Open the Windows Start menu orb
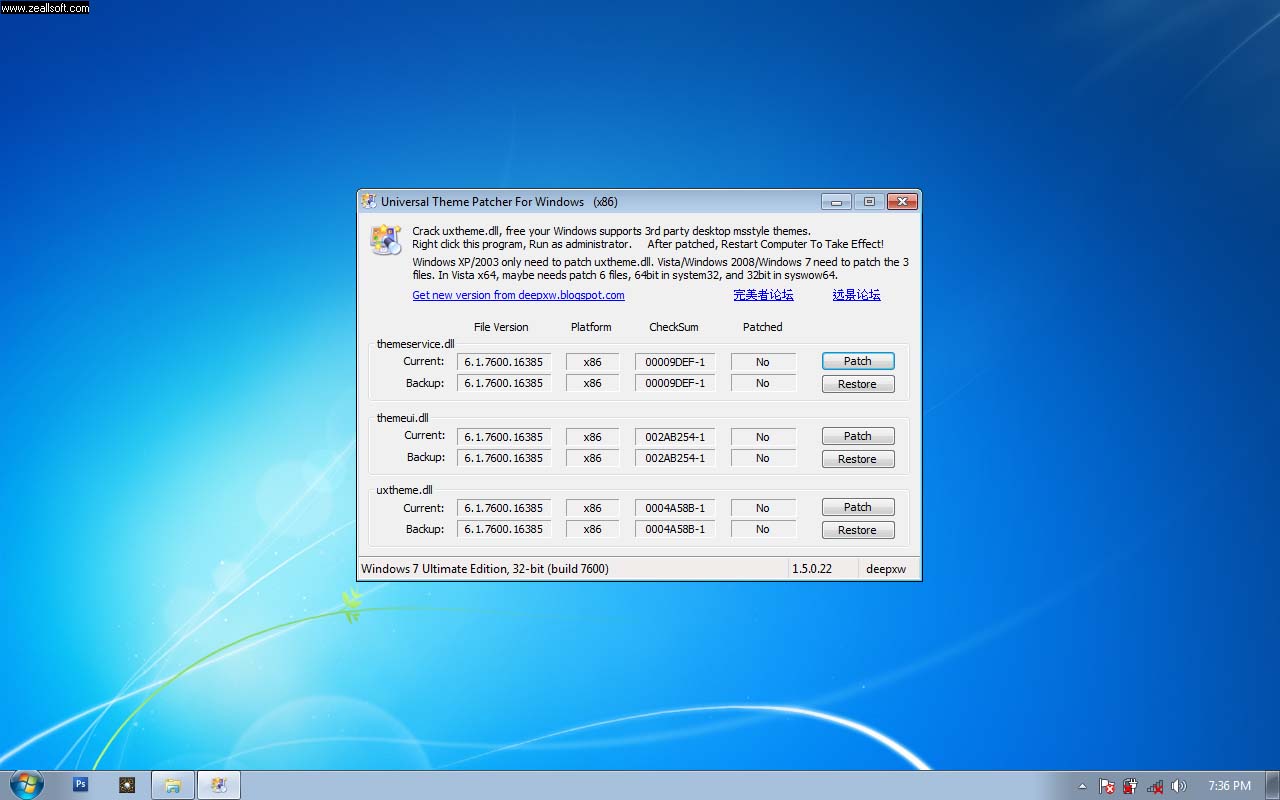1280x800 pixels. tap(26, 785)
